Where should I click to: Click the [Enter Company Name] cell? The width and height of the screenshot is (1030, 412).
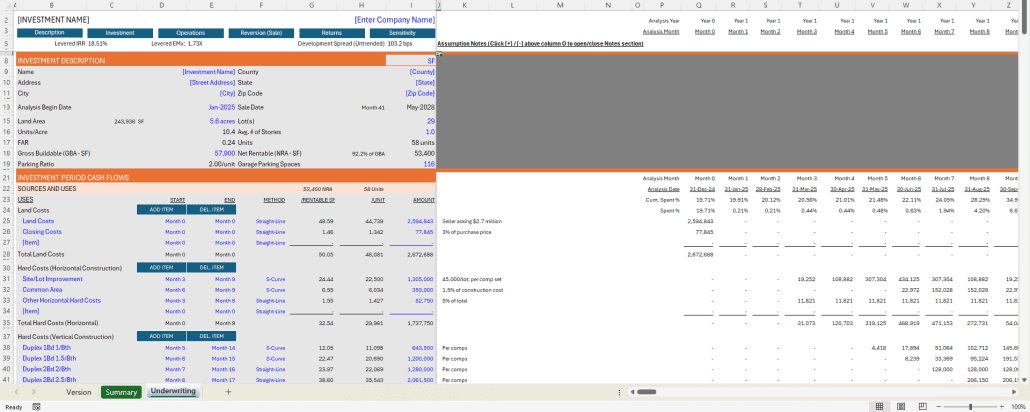[394, 19]
